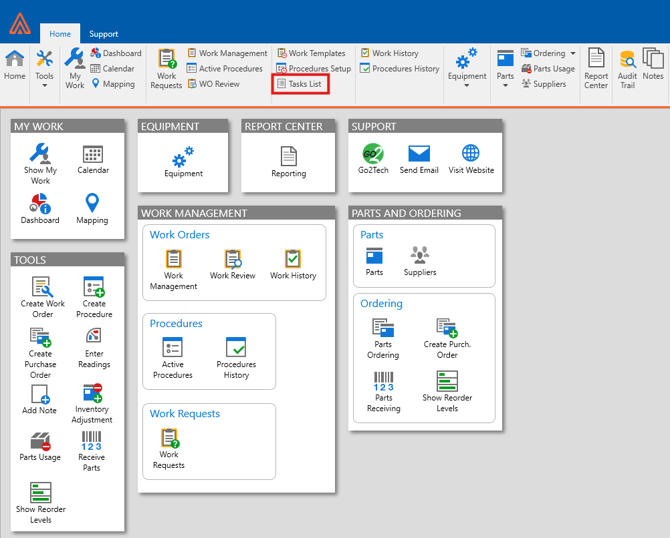Image resolution: width=670 pixels, height=538 pixels.
Task: Open Go2Tech support icon
Action: point(373,155)
